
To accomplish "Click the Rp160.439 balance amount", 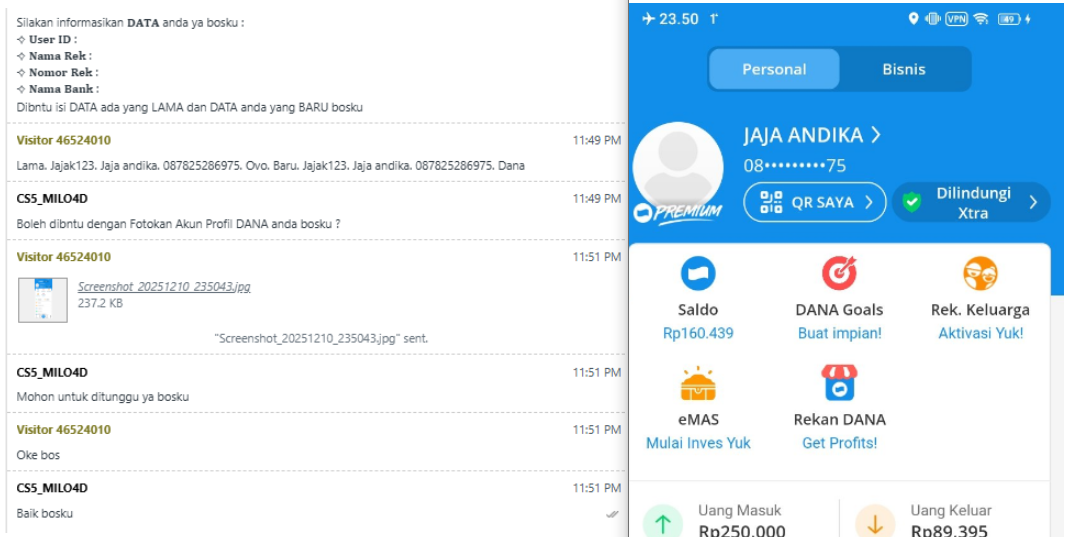I will pyautogui.click(x=698, y=333).
